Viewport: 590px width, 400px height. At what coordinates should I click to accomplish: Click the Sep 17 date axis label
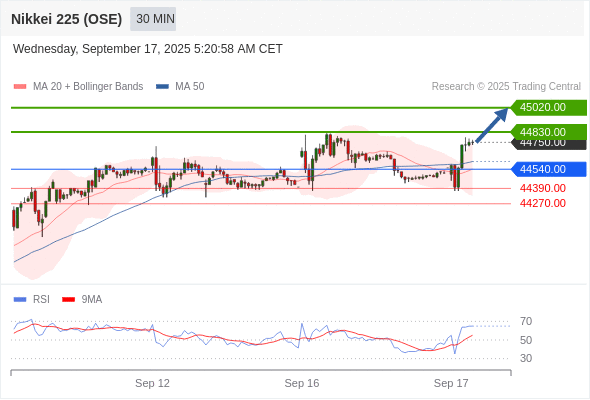(451, 383)
